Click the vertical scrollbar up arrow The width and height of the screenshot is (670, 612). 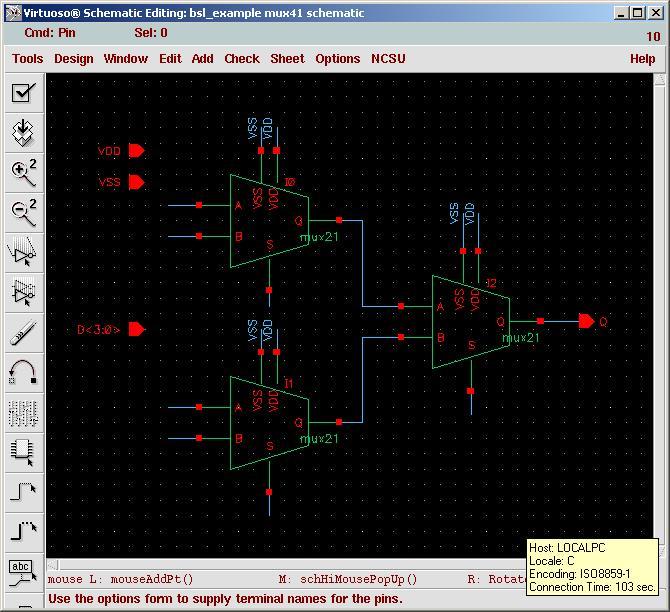coord(659,79)
